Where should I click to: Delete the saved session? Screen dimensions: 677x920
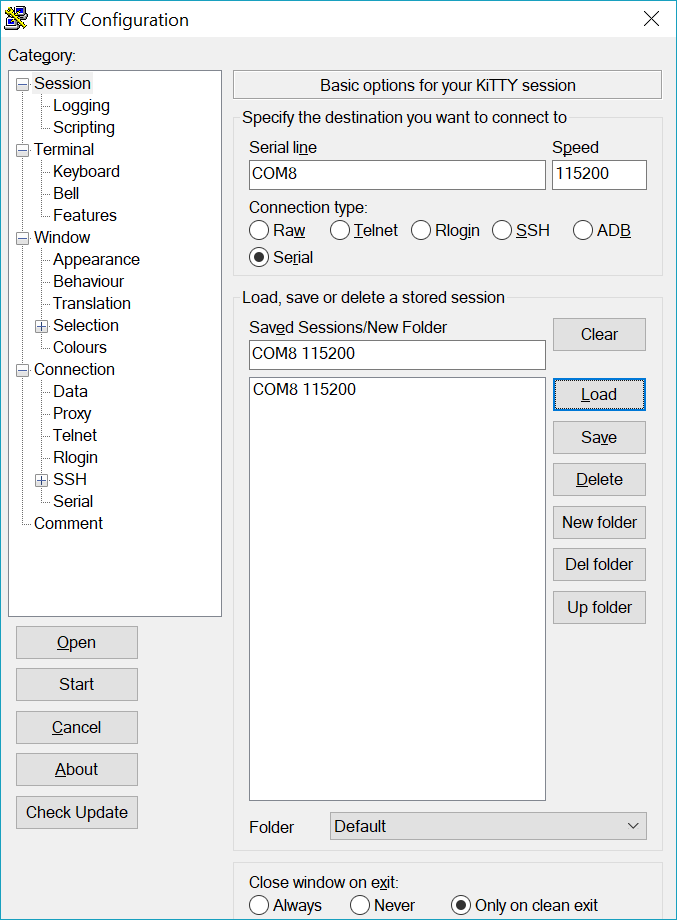[600, 480]
